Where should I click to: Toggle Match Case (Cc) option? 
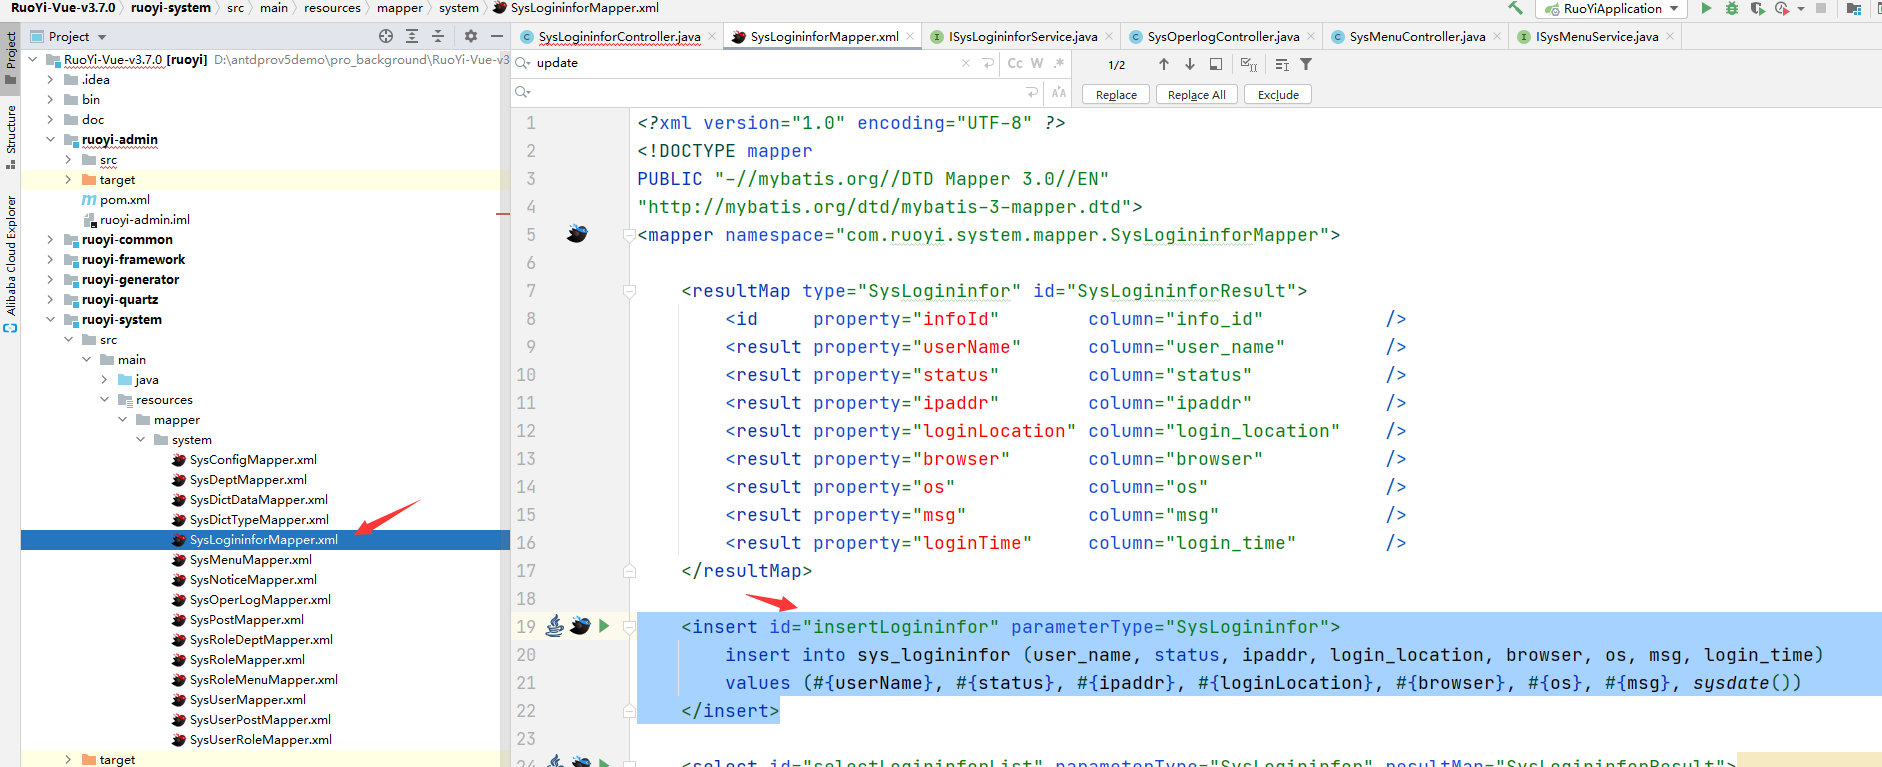(x=1015, y=63)
